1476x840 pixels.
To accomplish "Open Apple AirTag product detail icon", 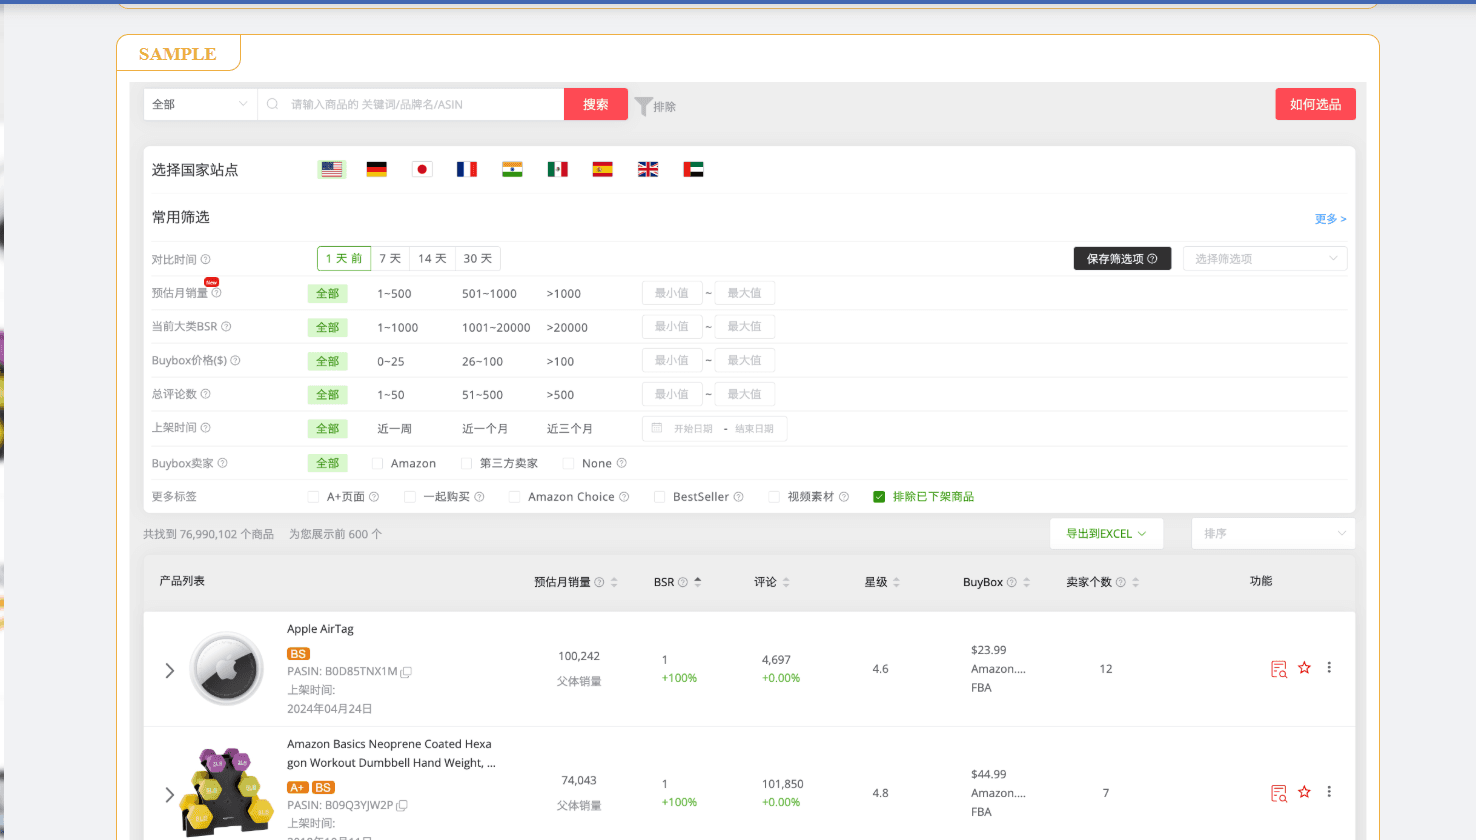I will point(1278,669).
